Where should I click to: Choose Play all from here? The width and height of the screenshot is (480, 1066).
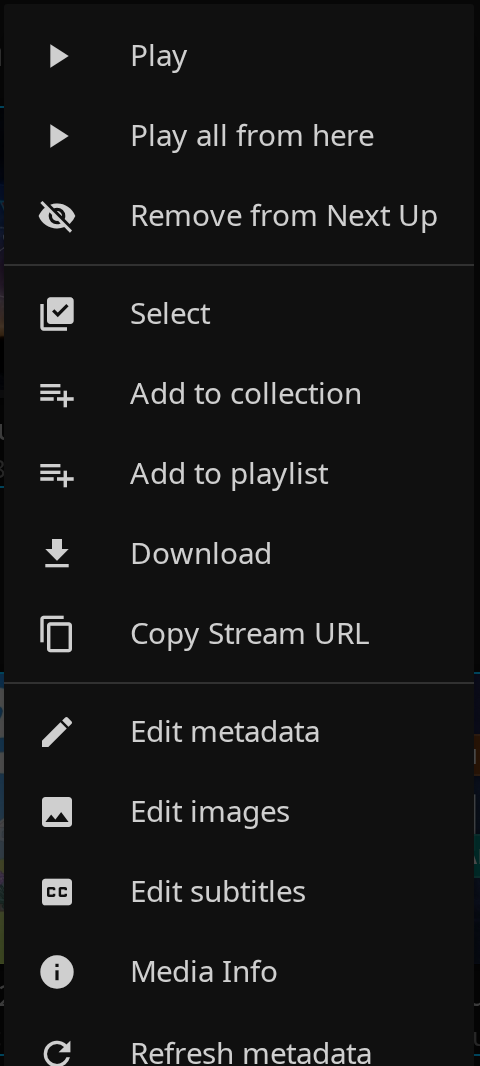(239, 137)
